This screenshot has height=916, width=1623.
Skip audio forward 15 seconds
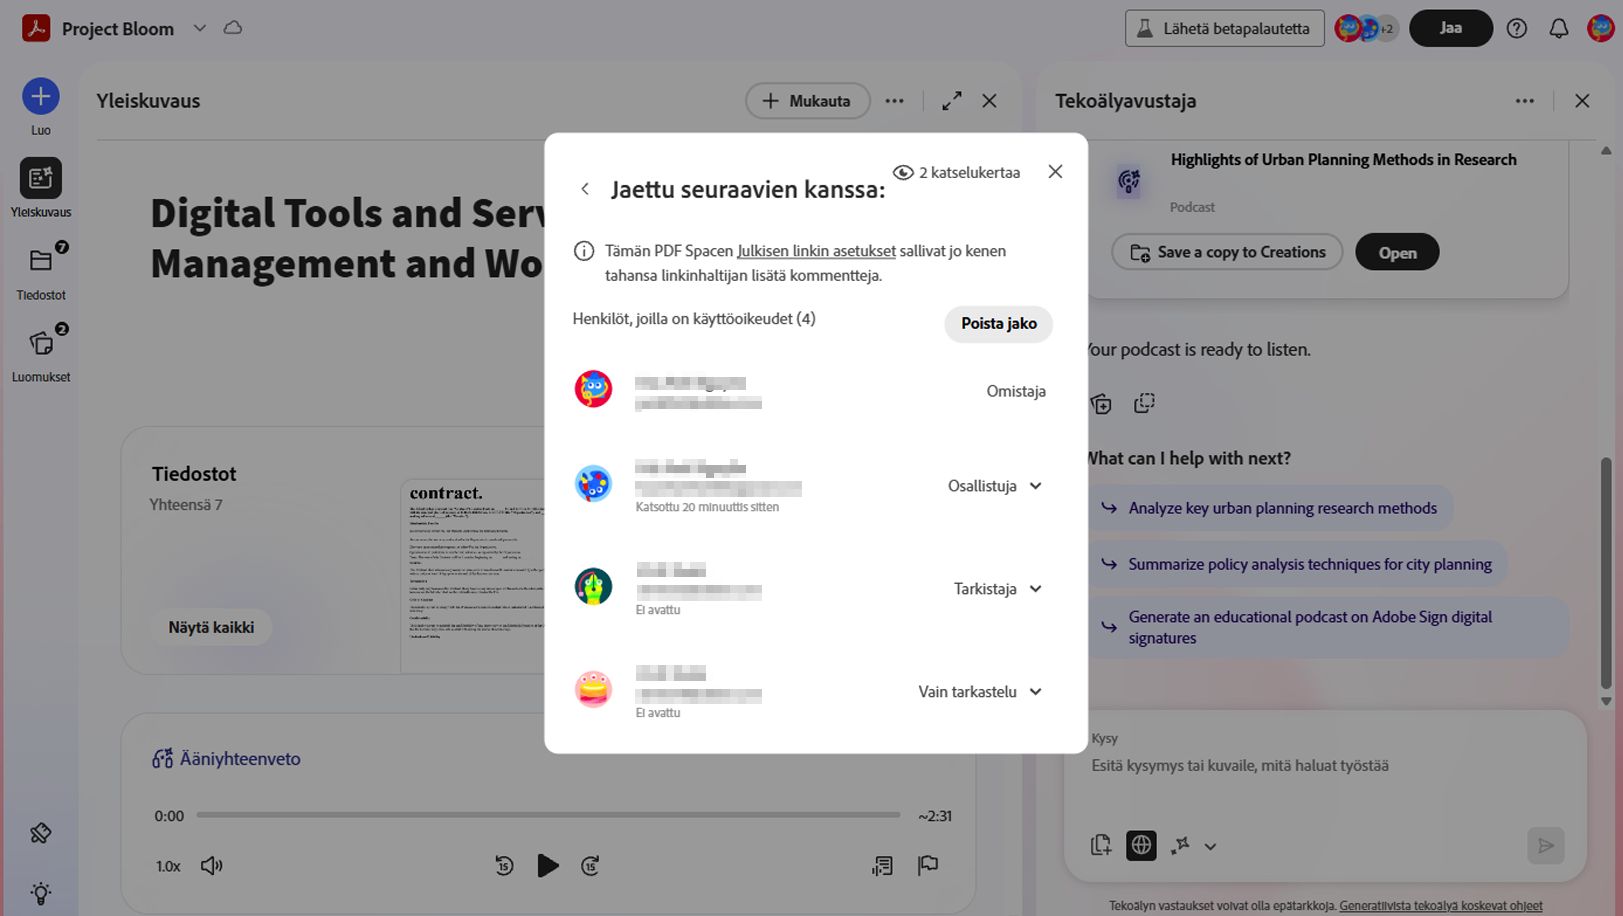[x=590, y=866]
